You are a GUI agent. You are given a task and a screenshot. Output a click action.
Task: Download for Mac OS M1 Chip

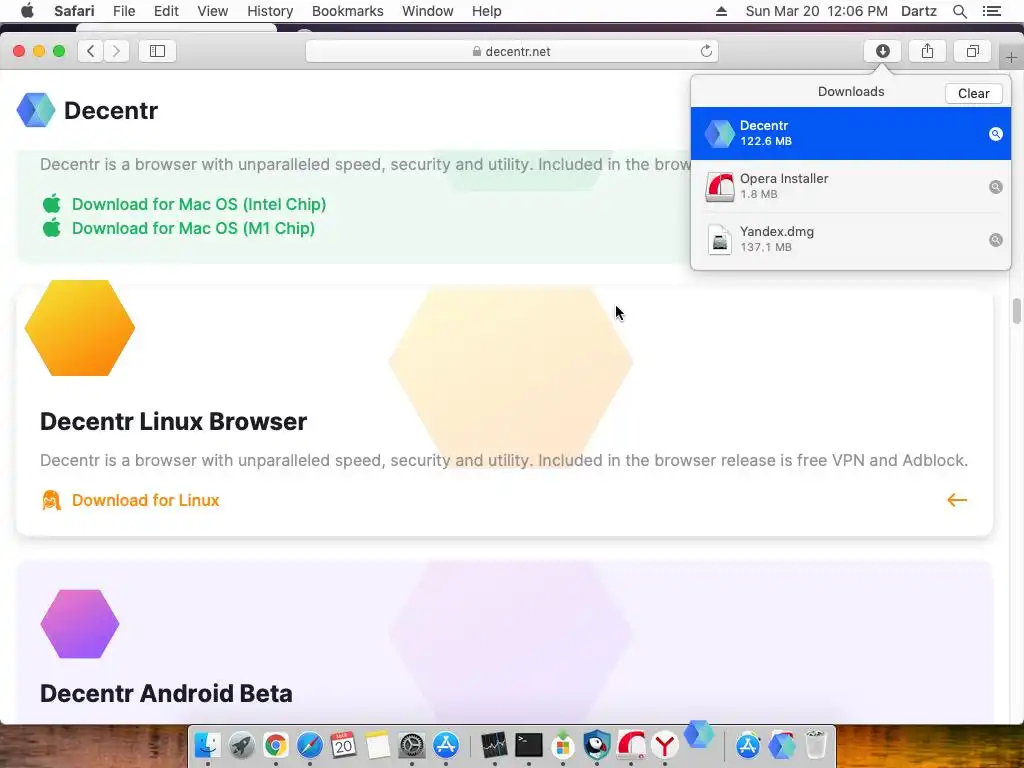tap(193, 229)
